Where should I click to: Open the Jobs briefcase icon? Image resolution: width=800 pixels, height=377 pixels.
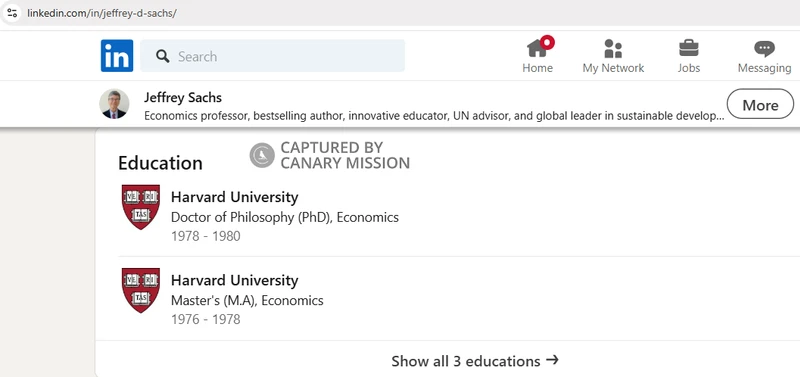(x=688, y=48)
